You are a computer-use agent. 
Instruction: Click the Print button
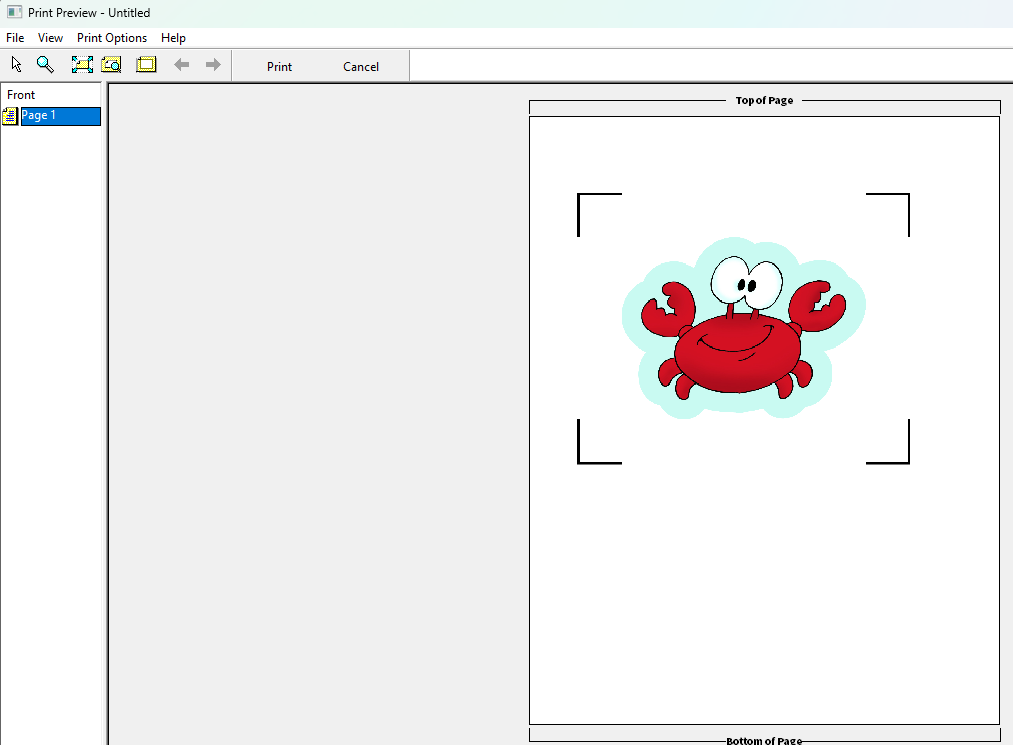pos(279,67)
